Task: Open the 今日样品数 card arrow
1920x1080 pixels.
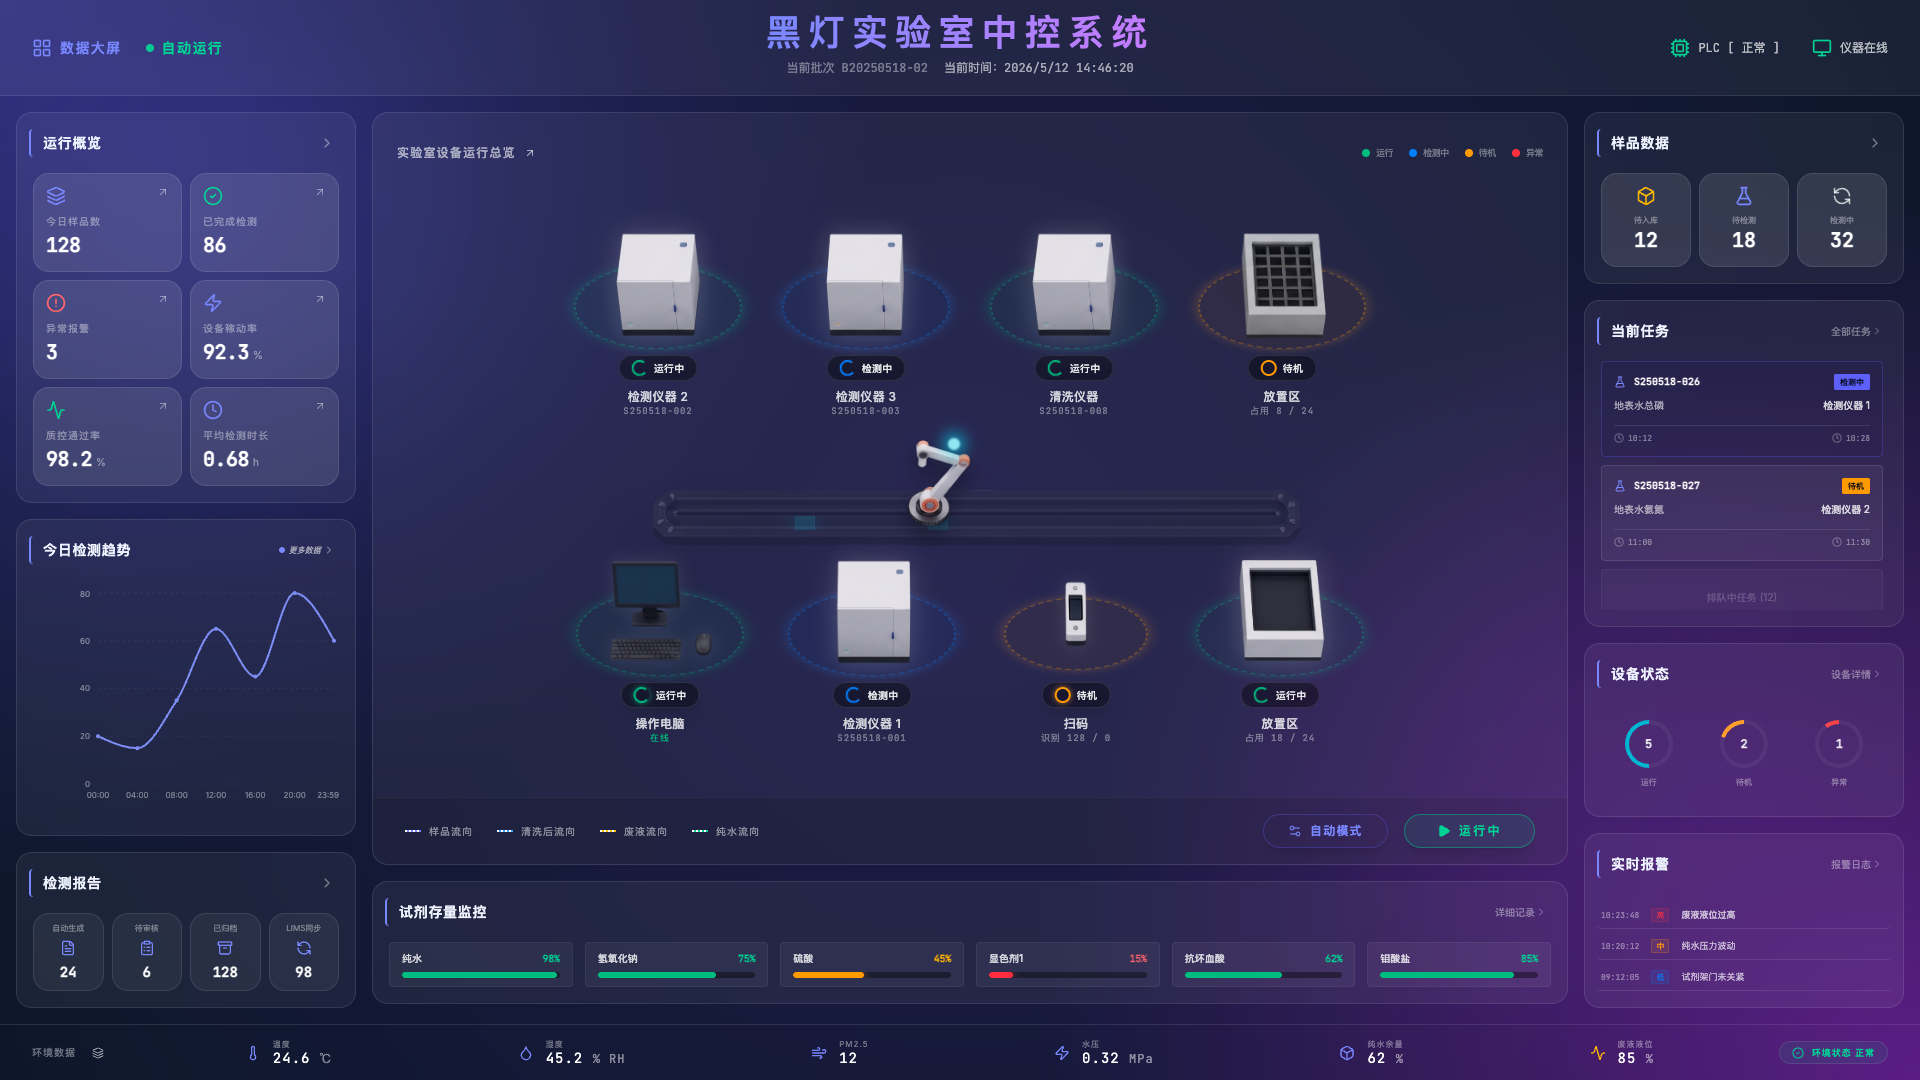Action: 163,192
